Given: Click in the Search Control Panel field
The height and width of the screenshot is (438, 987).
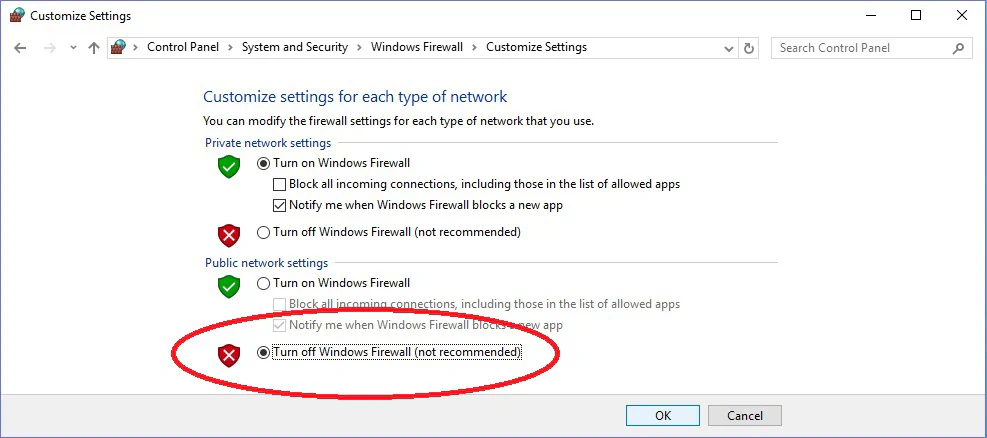Looking at the screenshot, I should click(x=860, y=48).
